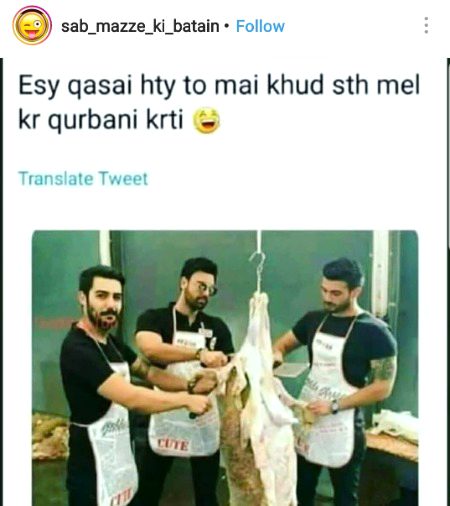Tap the middle man wearing sunglasses
This screenshot has height=506, width=450.
(187, 367)
